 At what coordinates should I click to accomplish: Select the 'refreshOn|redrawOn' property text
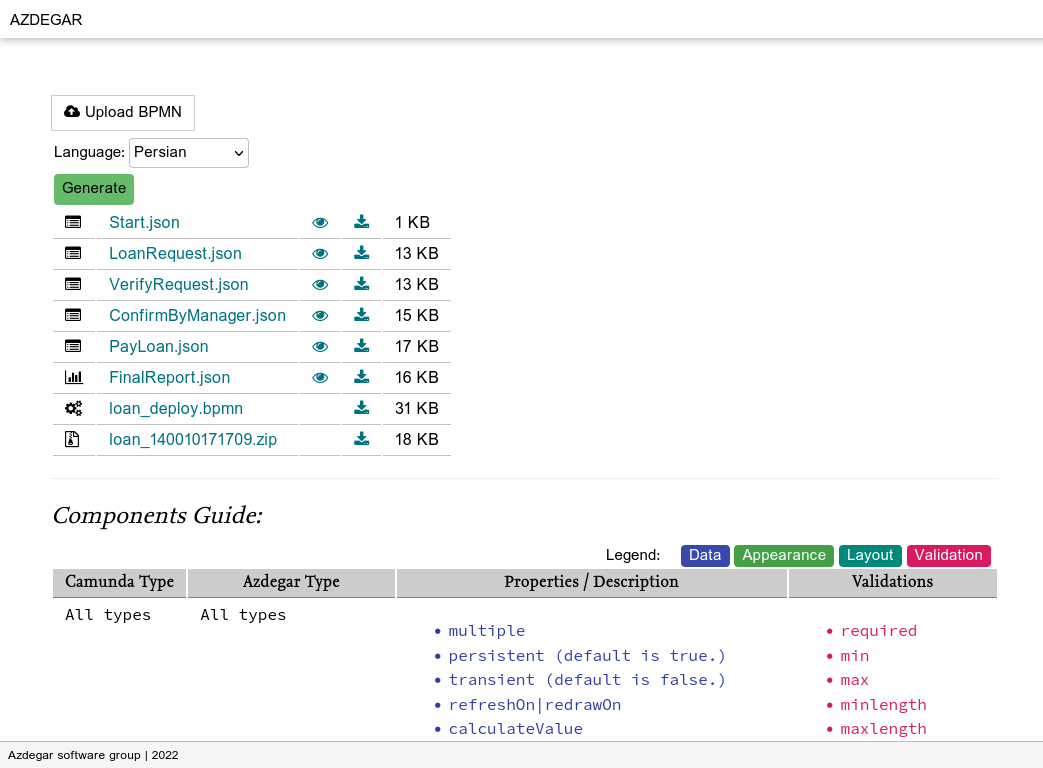coord(535,705)
